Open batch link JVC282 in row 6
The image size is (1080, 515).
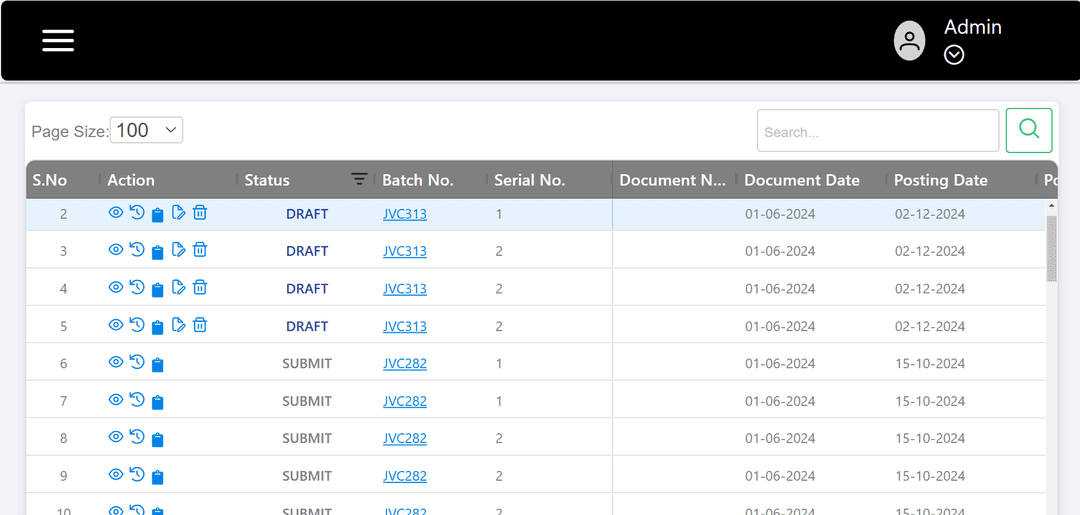(404, 363)
